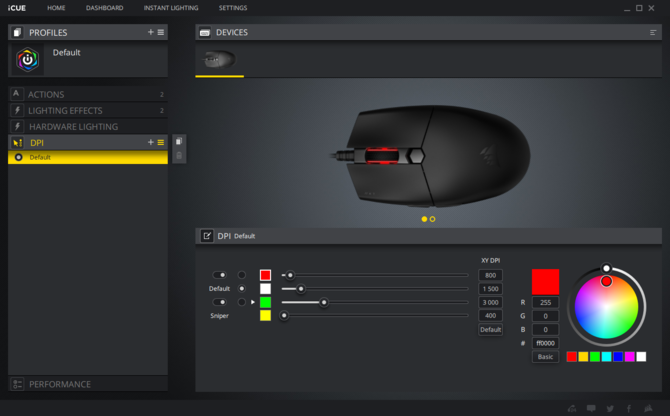Edit the B color value field
This screenshot has height=416, width=670.
pos(545,329)
